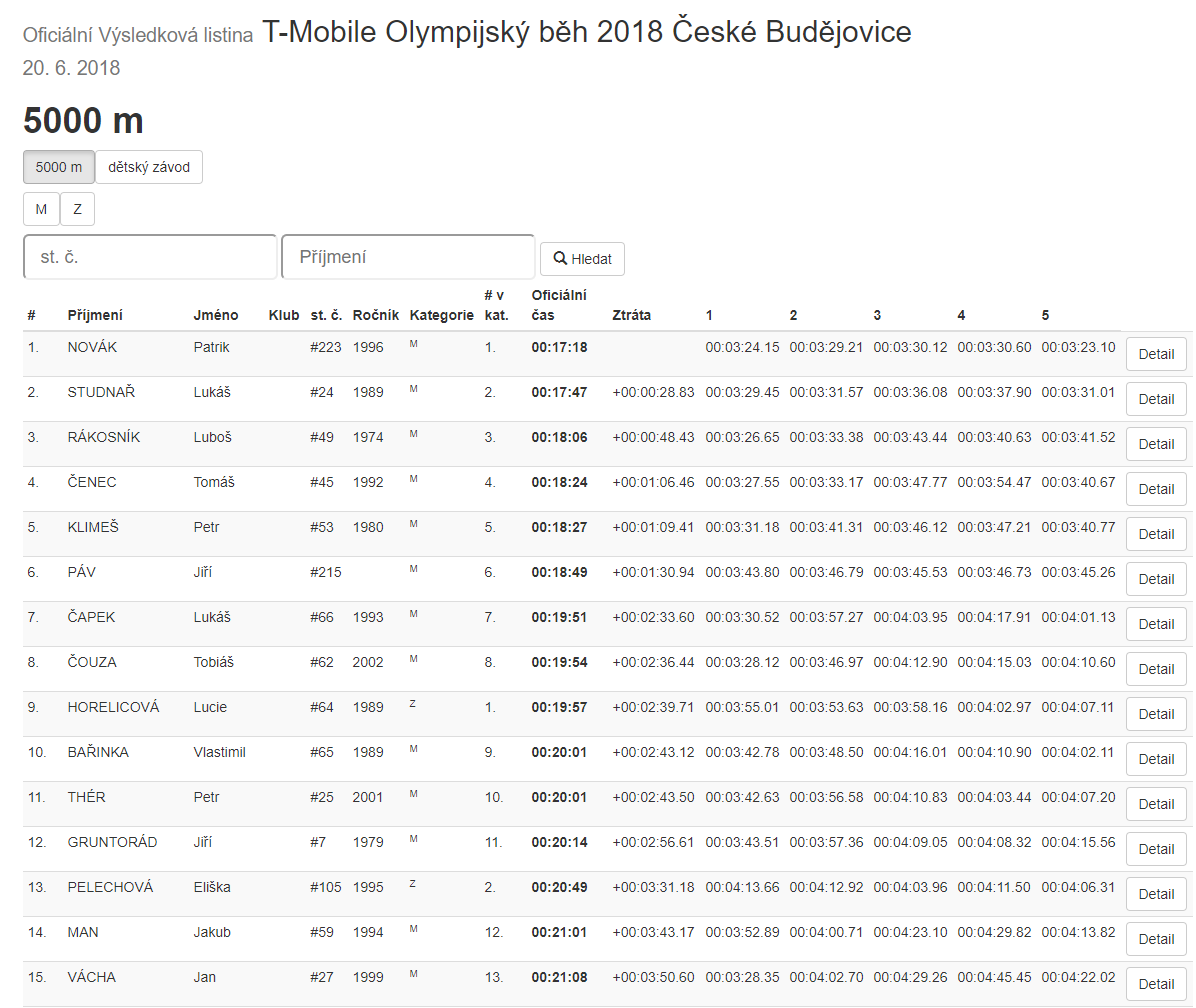
Task: Open Detail for NOVÁK Patrik
Action: pos(1156,354)
